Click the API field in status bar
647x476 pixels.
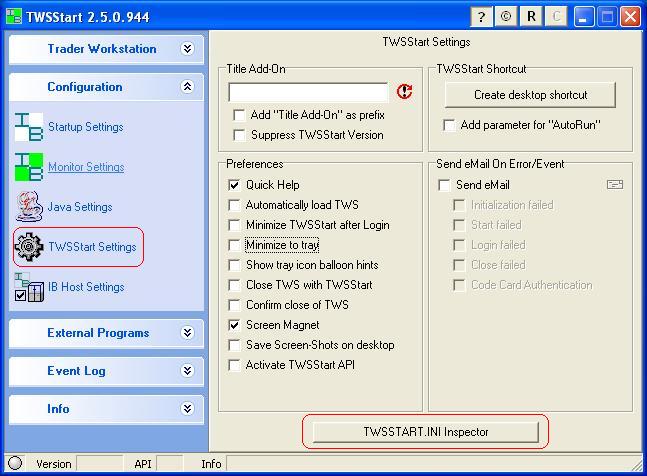(x=170, y=464)
